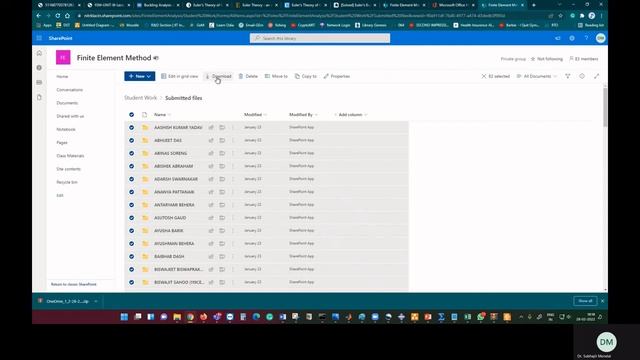Click the pink Finite Element Method site logo
This screenshot has height=360, width=640.
pos(63,58)
